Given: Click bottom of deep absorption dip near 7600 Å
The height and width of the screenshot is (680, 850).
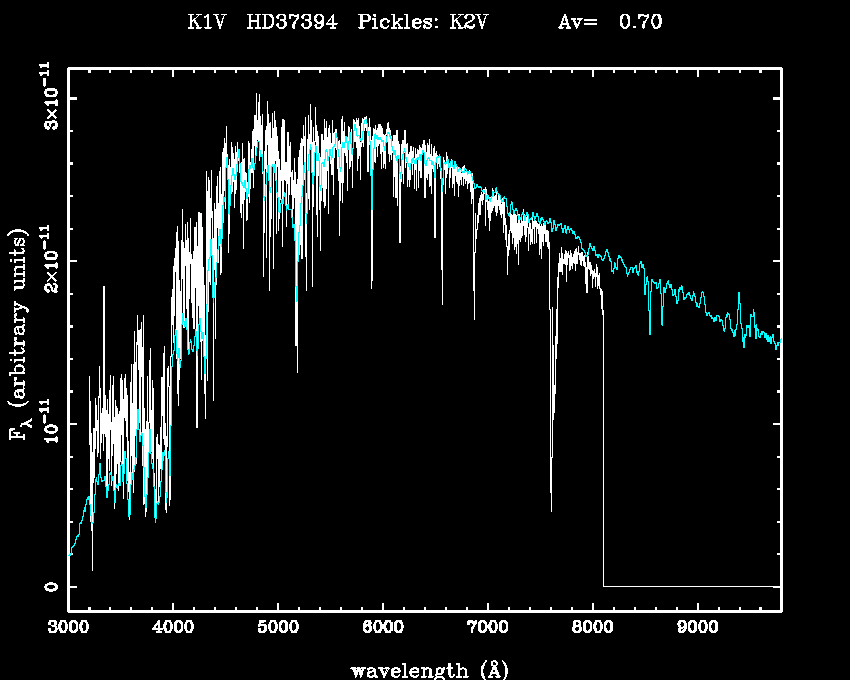Looking at the screenshot, I should 551,508.
